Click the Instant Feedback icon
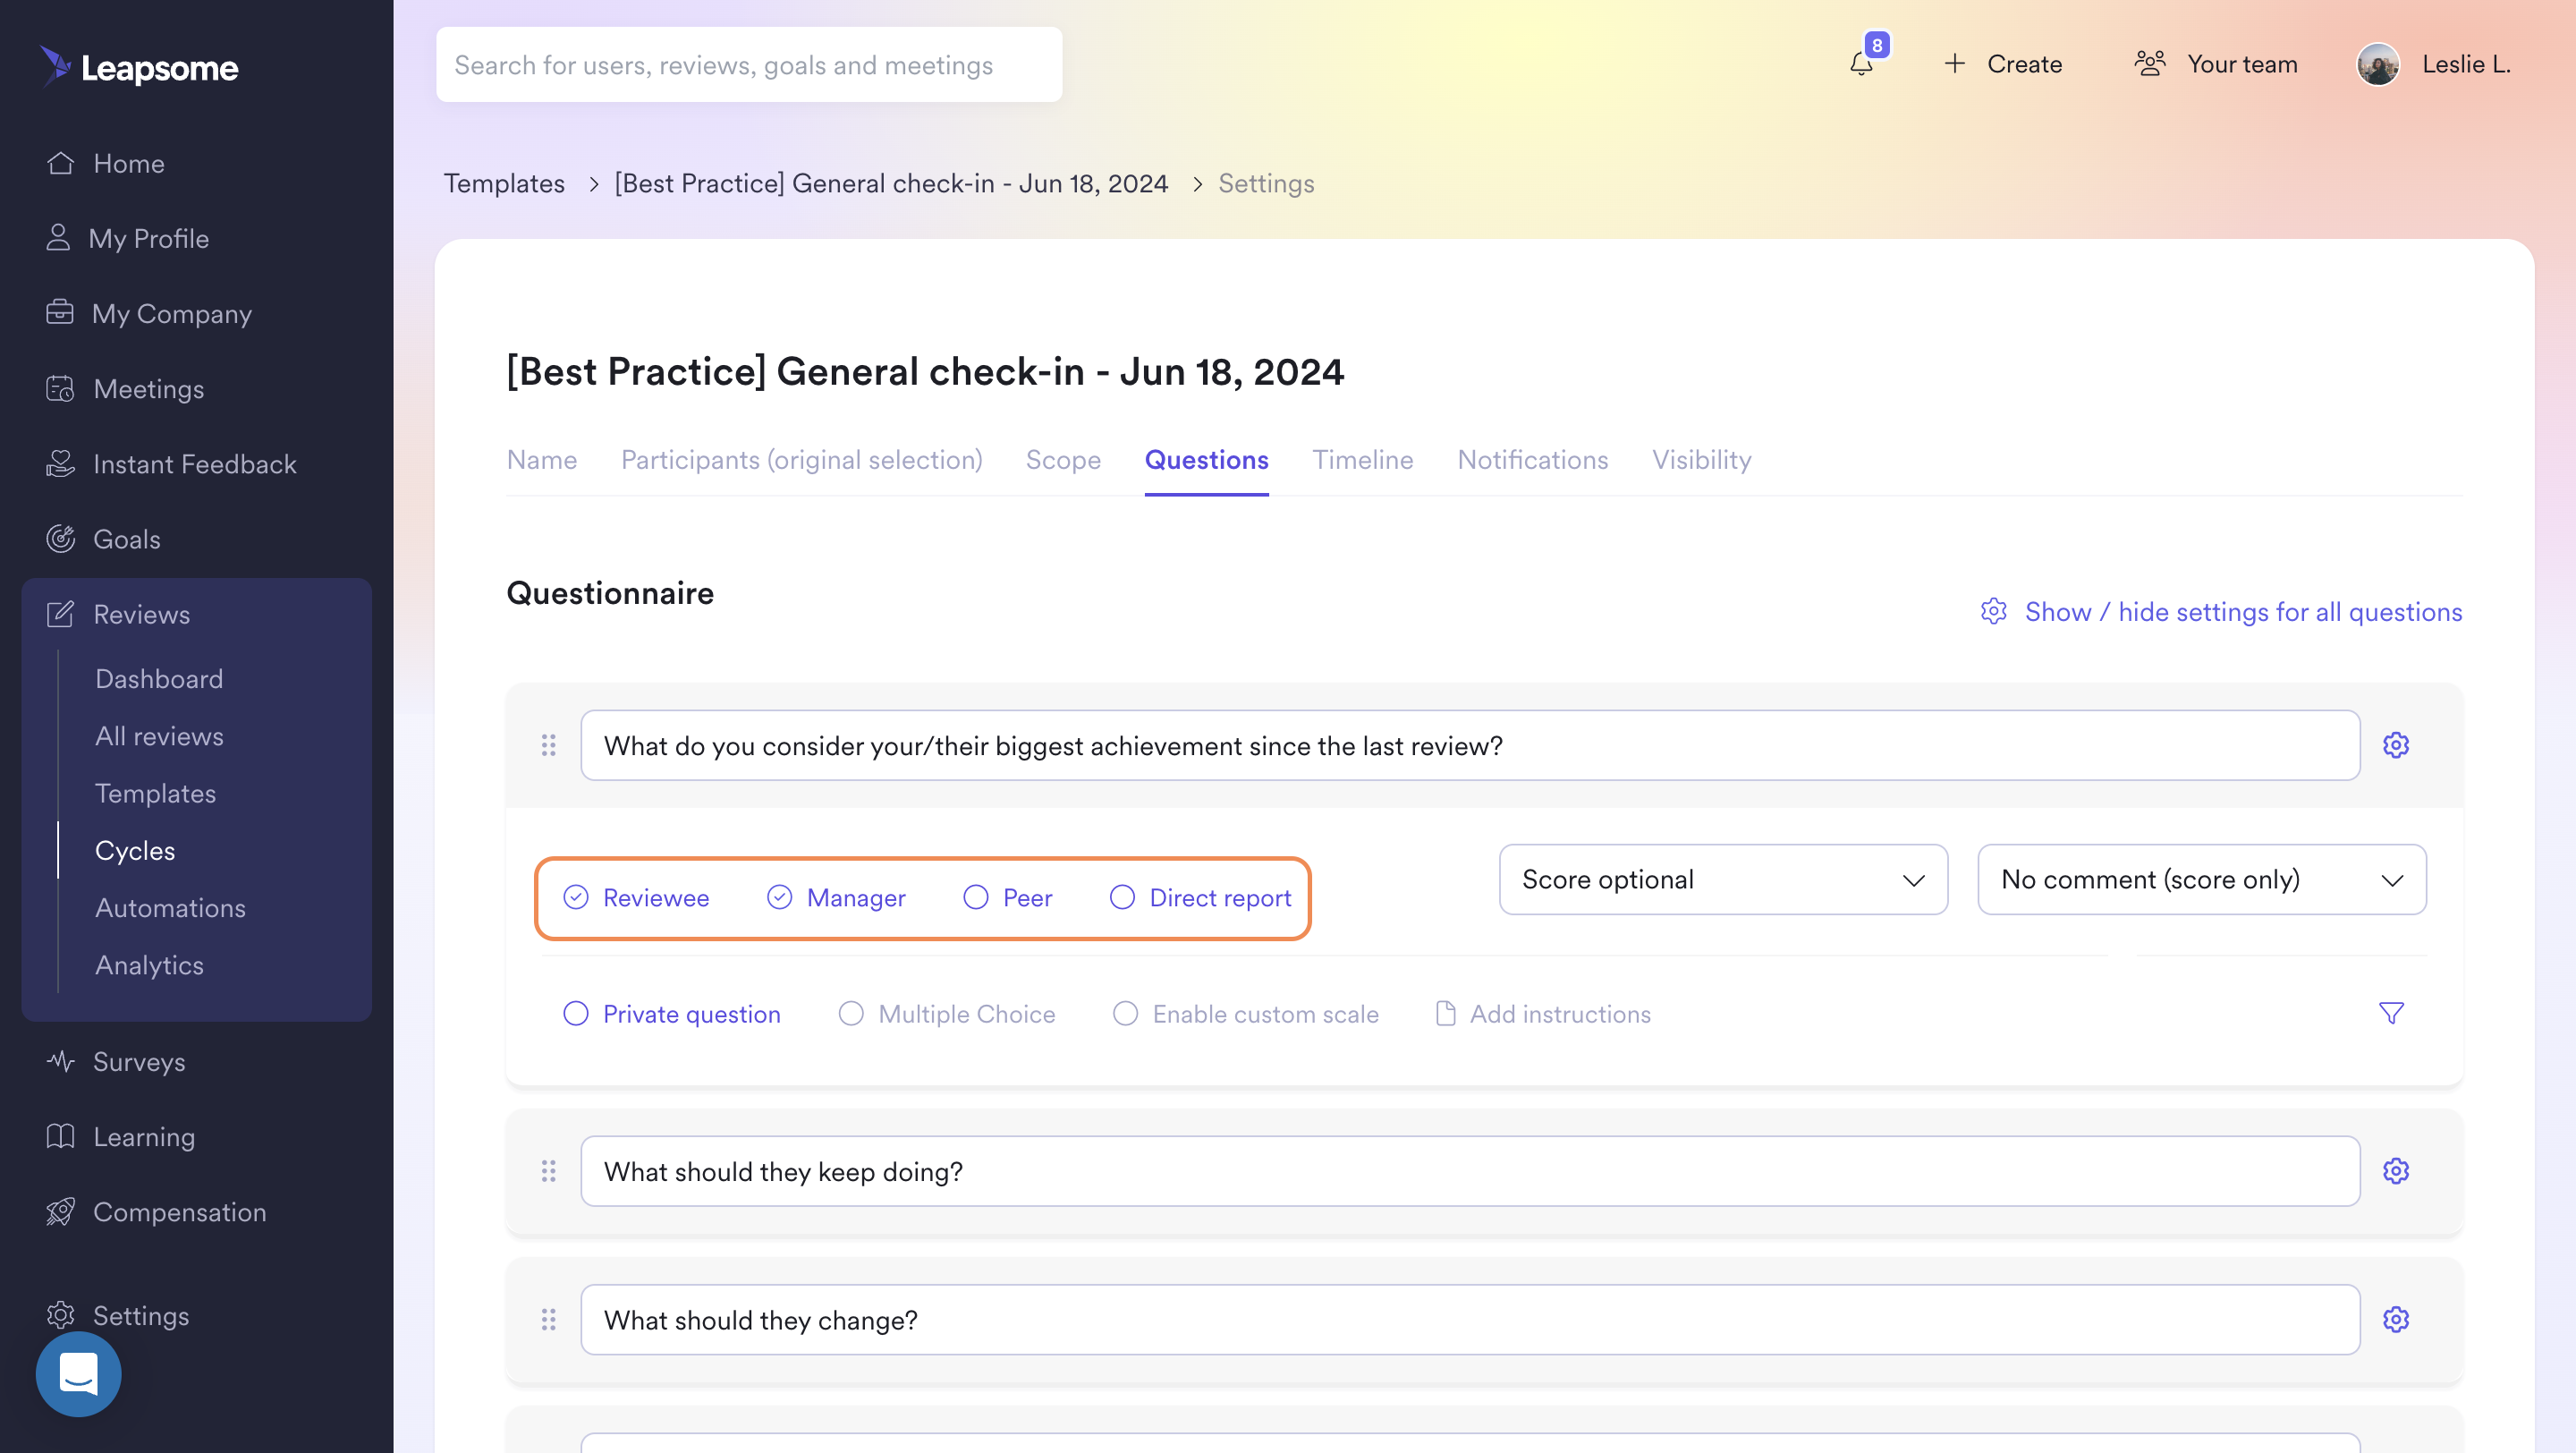Viewport: 2576px width, 1453px height. pos(60,463)
